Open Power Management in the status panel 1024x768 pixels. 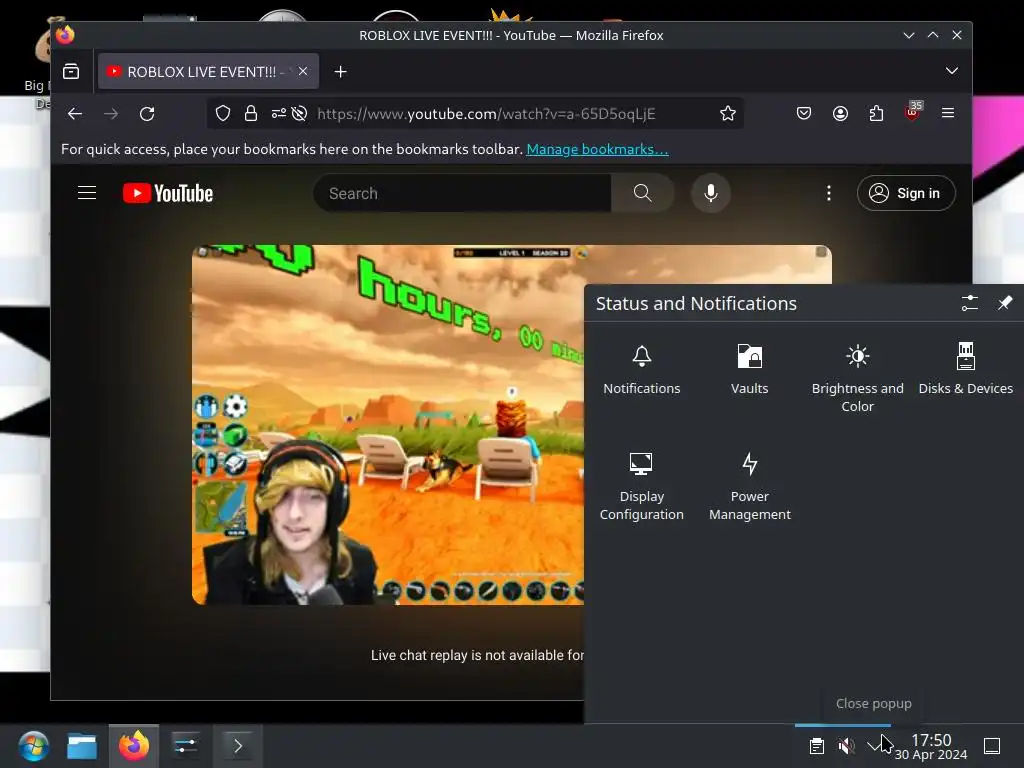749,487
